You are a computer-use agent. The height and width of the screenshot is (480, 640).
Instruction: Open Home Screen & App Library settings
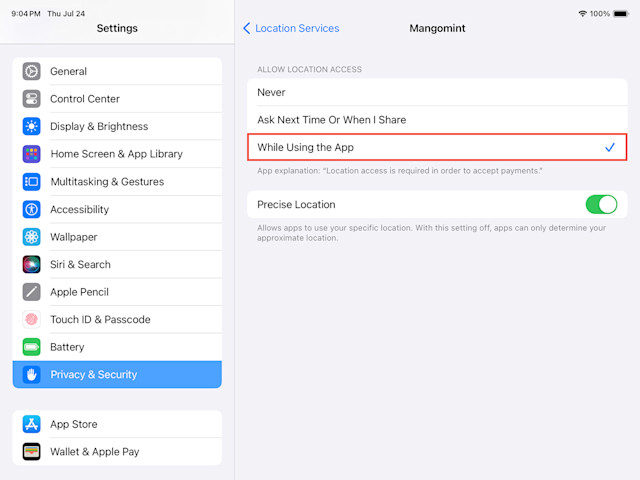pos(117,154)
